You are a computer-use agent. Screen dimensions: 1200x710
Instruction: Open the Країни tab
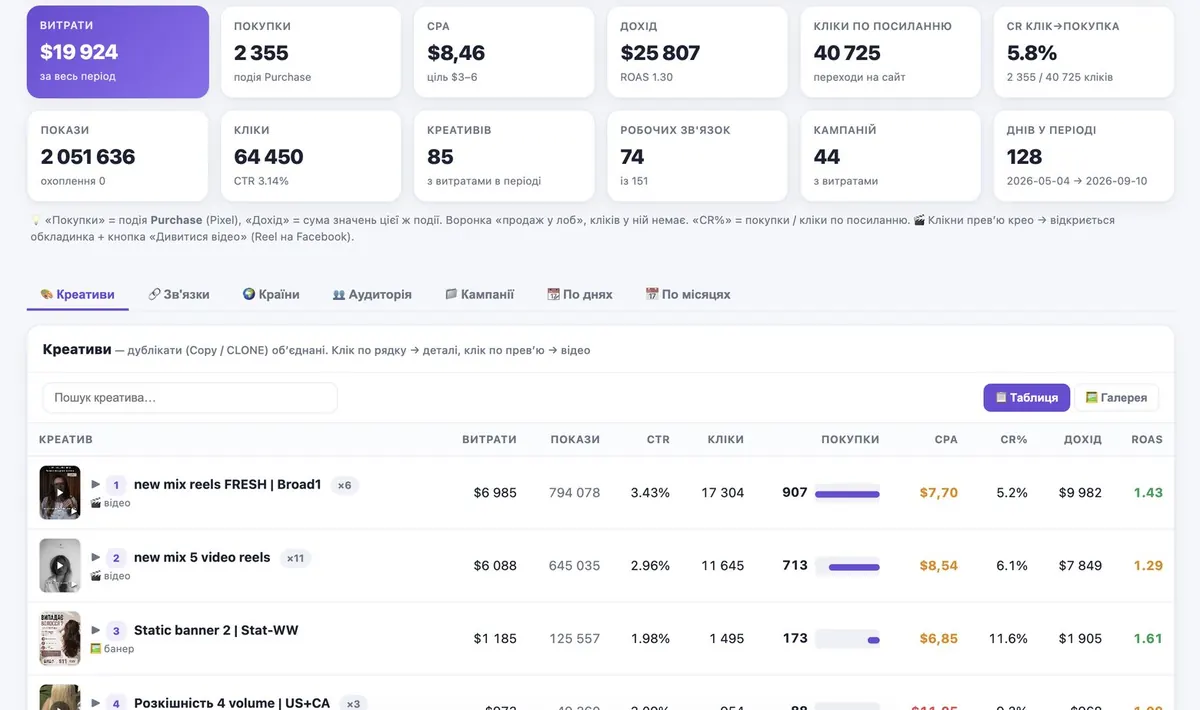pyautogui.click(x=271, y=294)
